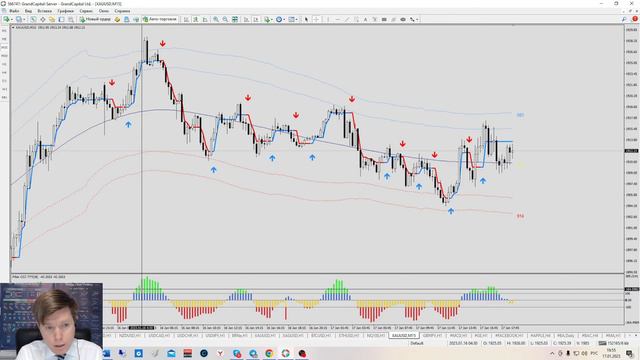Expand the Indicators dropdown arrow
Image resolution: width=640 pixels, height=360 pixels.
(x=272, y=19)
